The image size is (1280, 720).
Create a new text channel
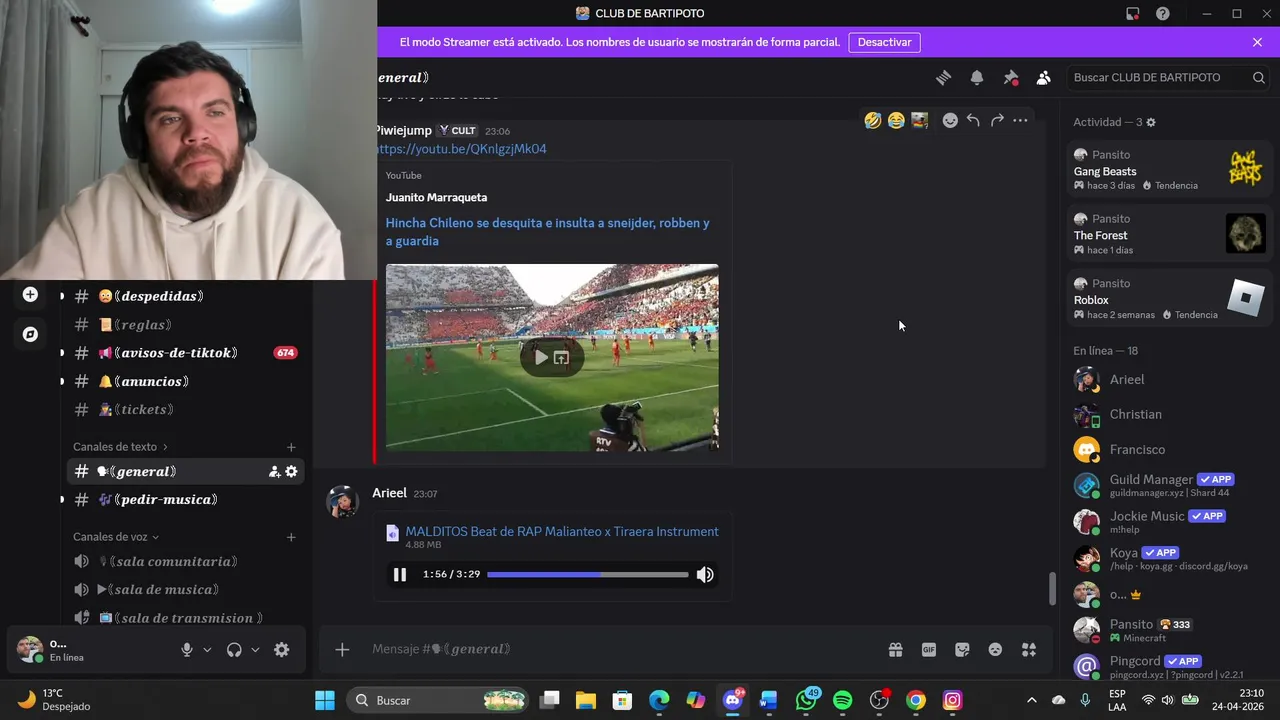(291, 447)
